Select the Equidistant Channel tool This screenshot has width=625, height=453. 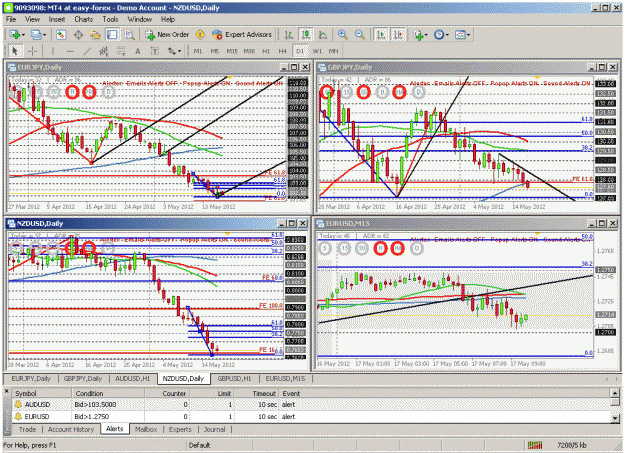pyautogui.click(x=104, y=51)
